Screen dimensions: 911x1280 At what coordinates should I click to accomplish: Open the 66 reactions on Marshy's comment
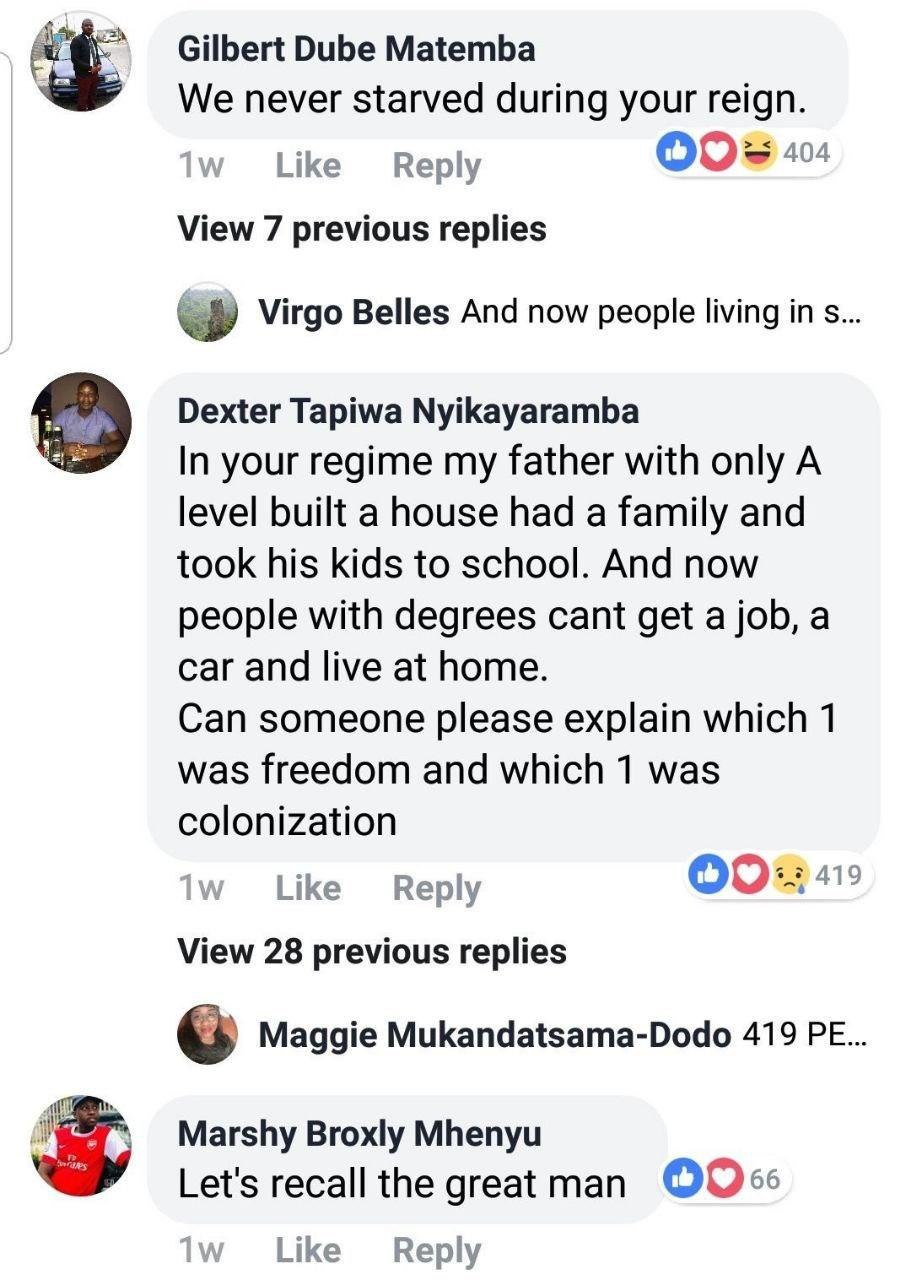point(727,1179)
